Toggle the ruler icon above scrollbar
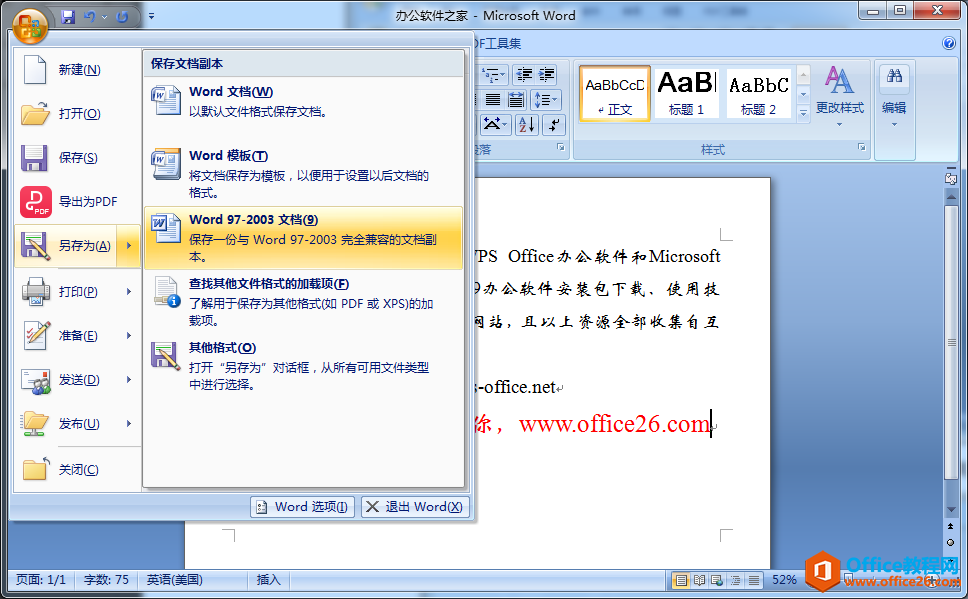Viewport: 968px width, 599px height. pyautogui.click(x=951, y=177)
